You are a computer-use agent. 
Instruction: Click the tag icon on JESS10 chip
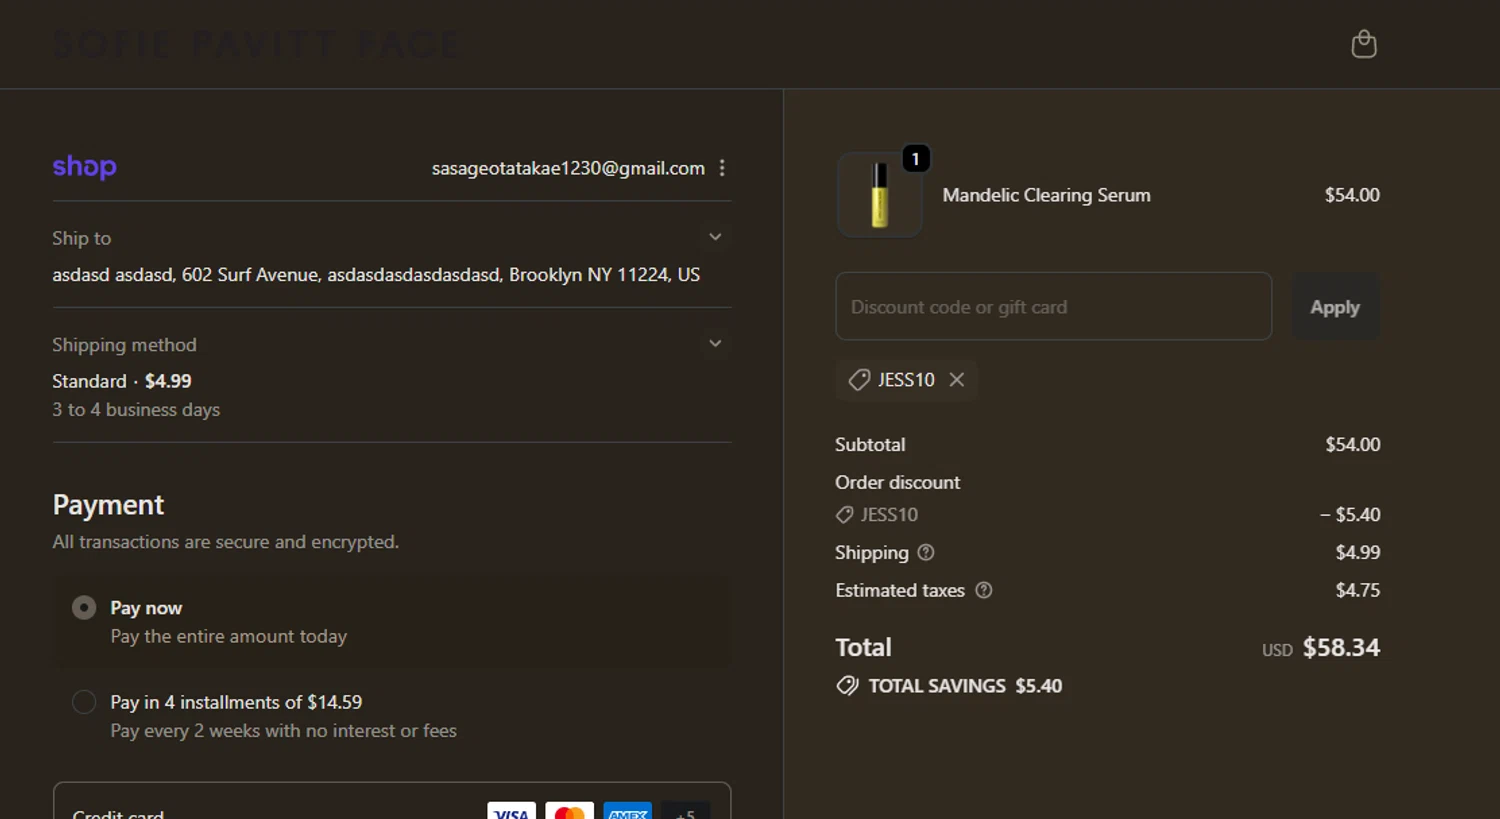[x=859, y=380]
